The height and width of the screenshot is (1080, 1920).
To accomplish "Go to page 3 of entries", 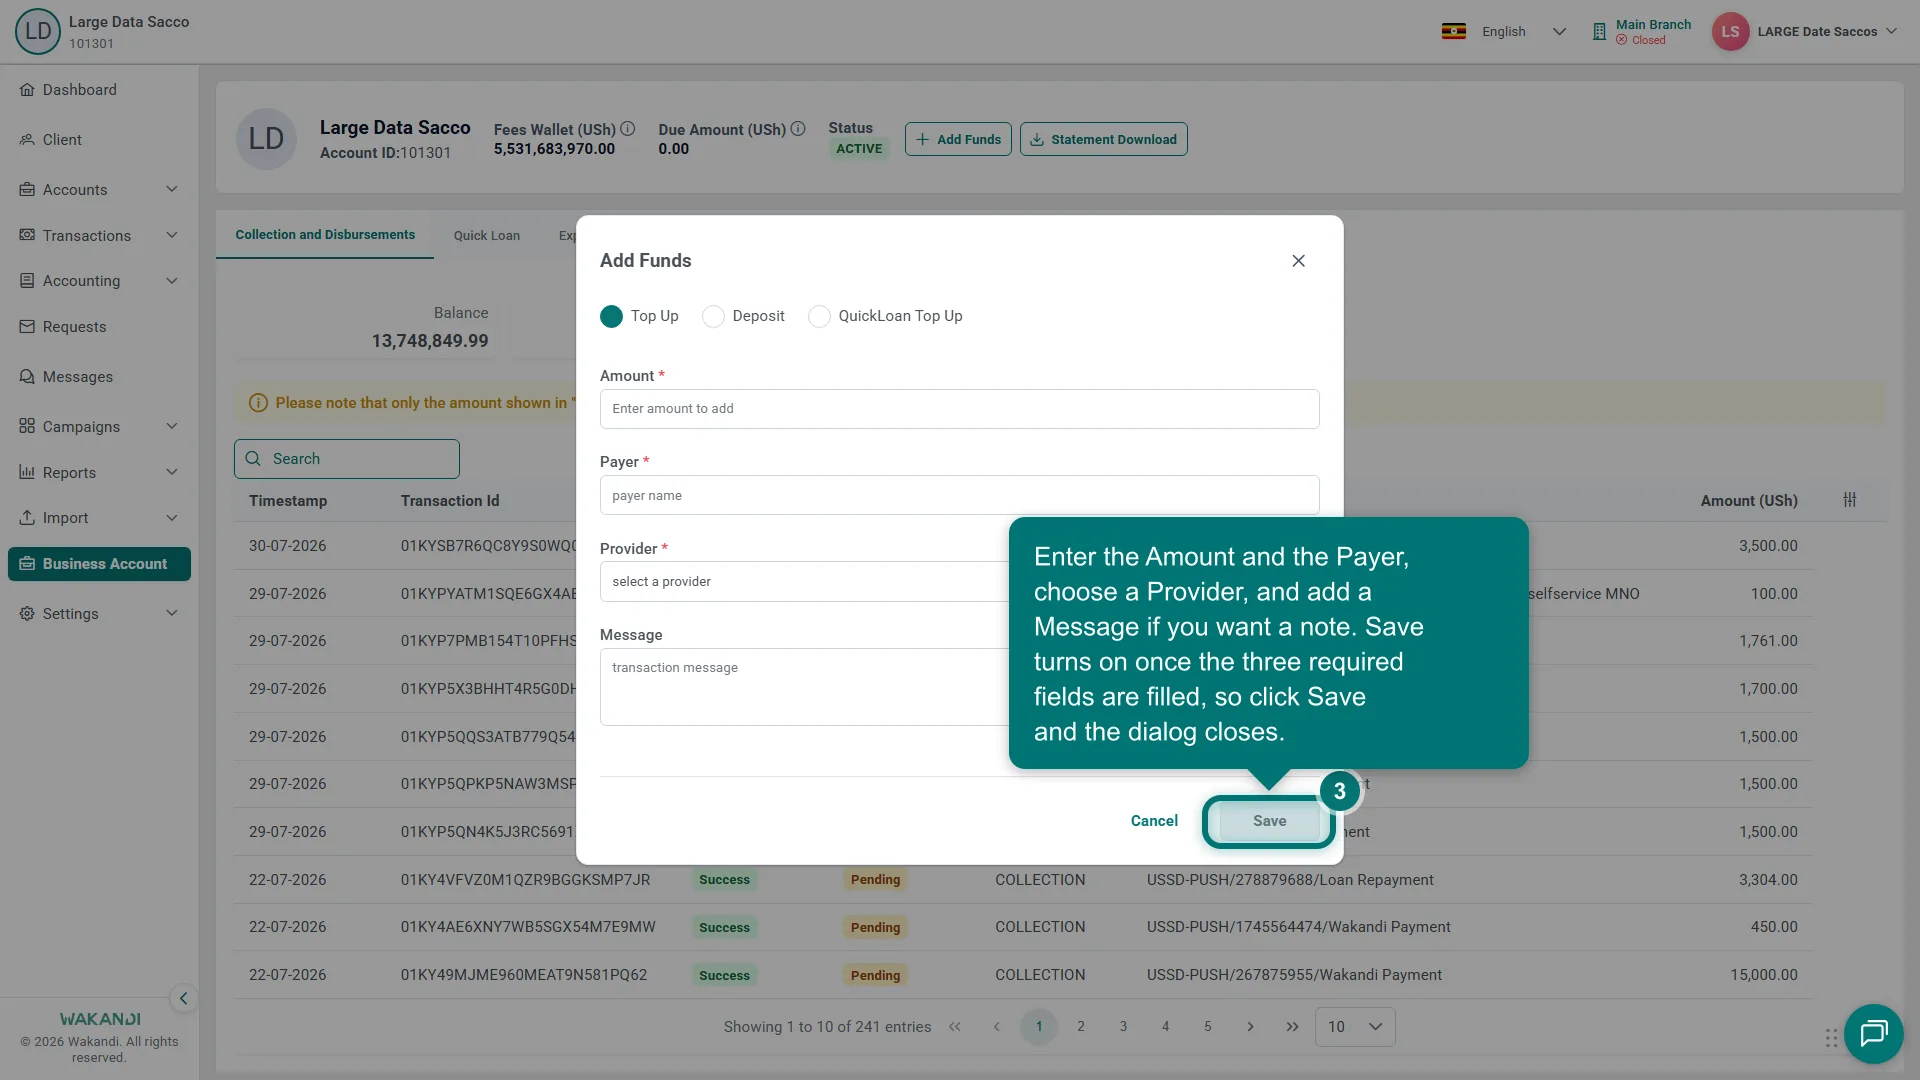I will [1123, 1027].
